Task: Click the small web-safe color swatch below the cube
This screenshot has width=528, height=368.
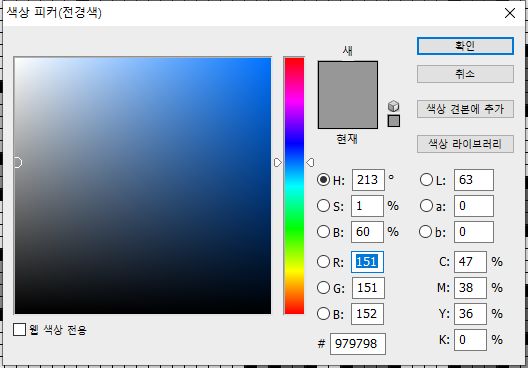Action: pyautogui.click(x=394, y=121)
